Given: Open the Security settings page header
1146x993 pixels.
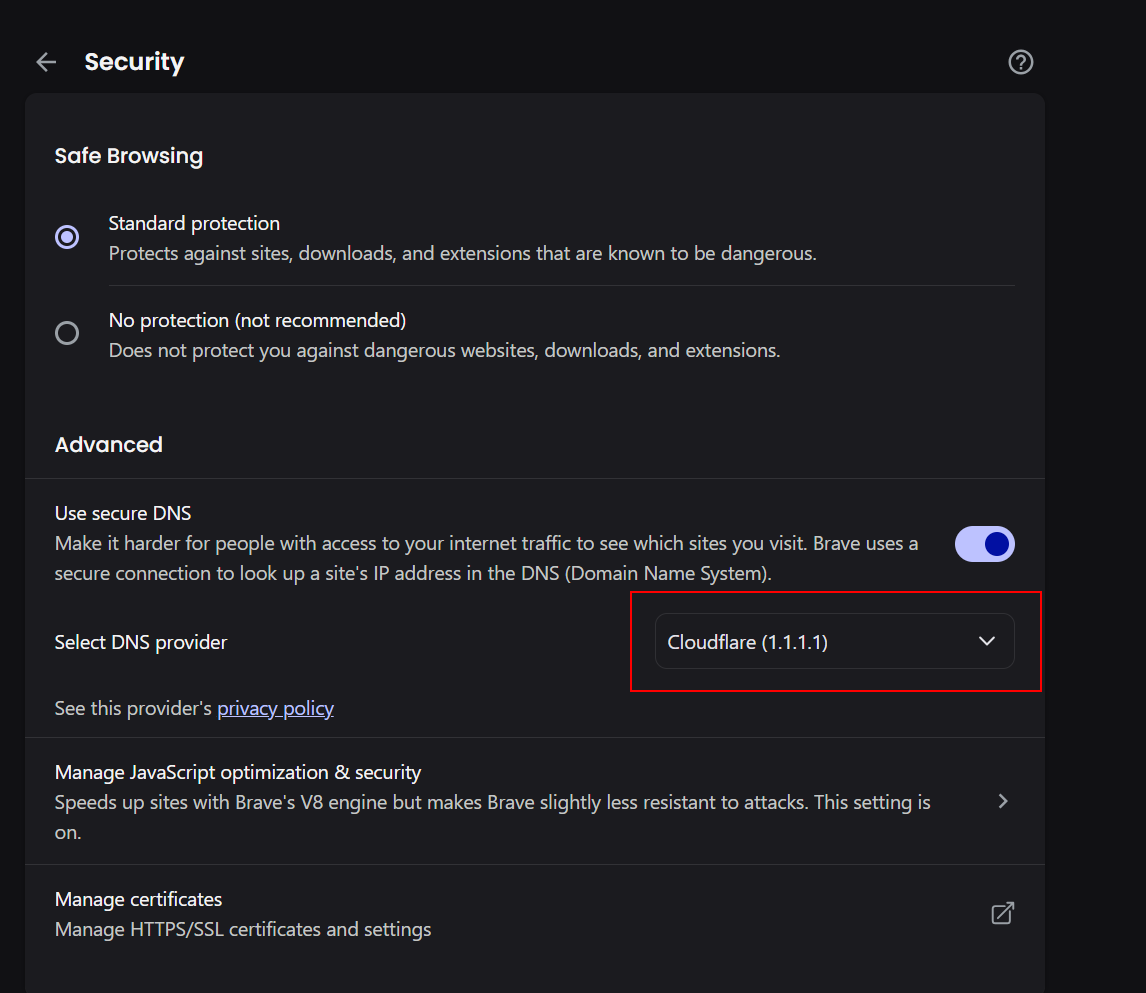Looking at the screenshot, I should [x=134, y=61].
